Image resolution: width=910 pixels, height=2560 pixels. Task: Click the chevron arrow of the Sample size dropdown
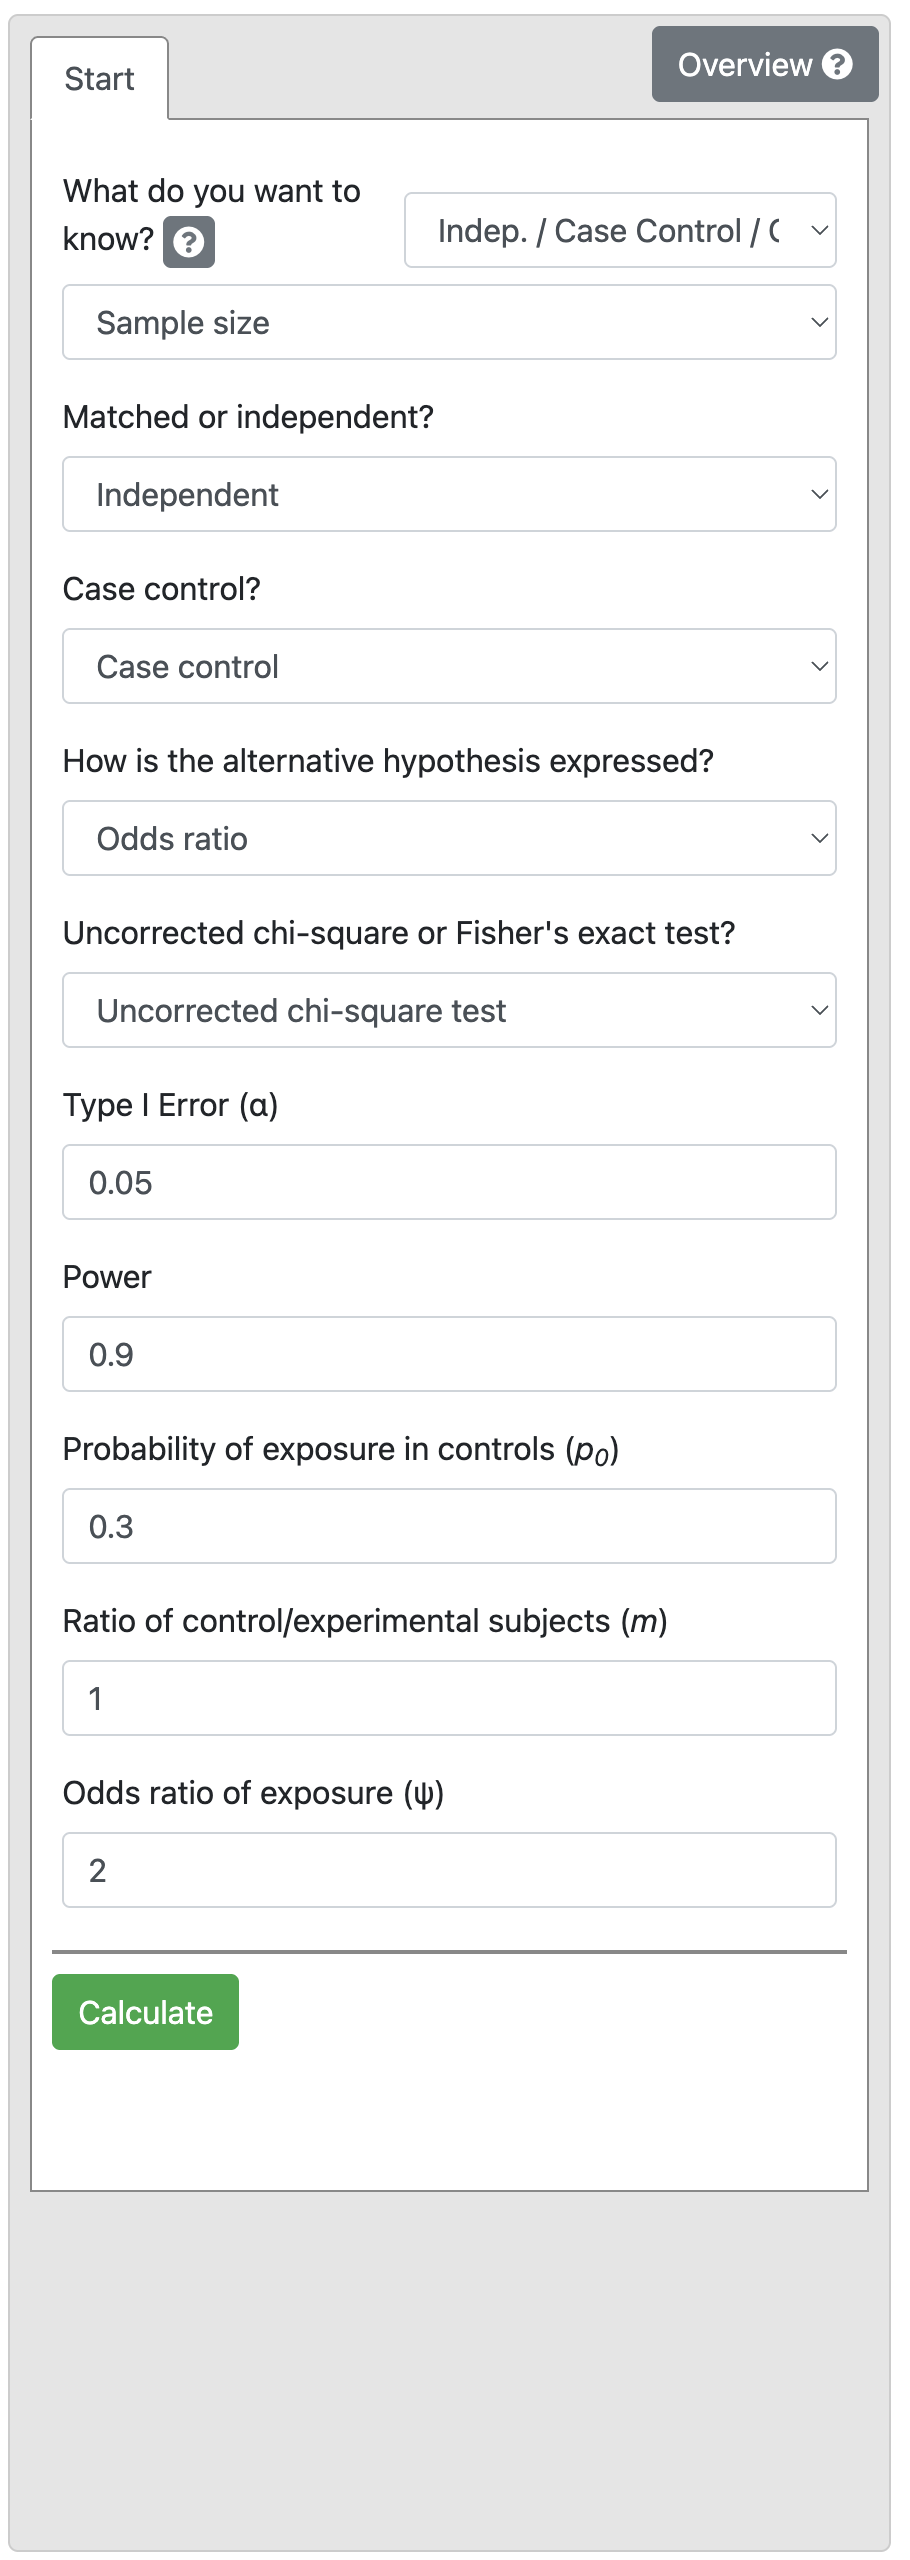[819, 323]
